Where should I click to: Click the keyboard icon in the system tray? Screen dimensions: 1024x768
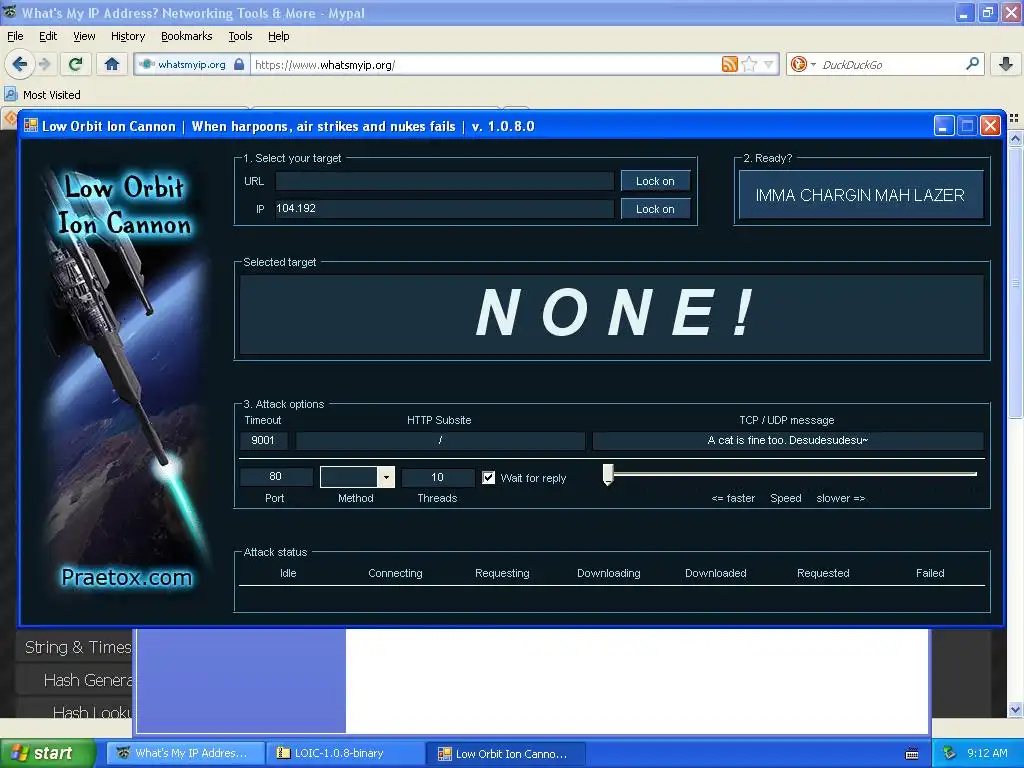(x=912, y=754)
